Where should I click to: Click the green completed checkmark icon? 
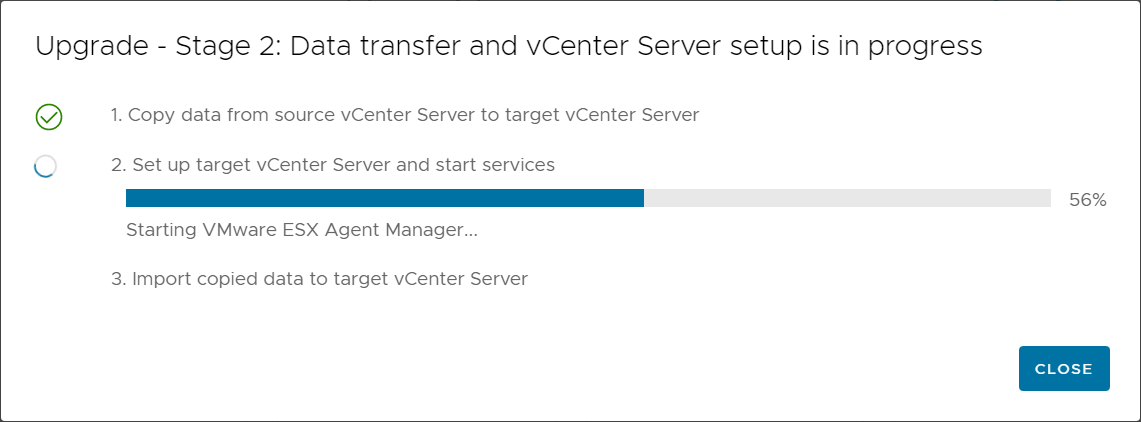pos(49,116)
